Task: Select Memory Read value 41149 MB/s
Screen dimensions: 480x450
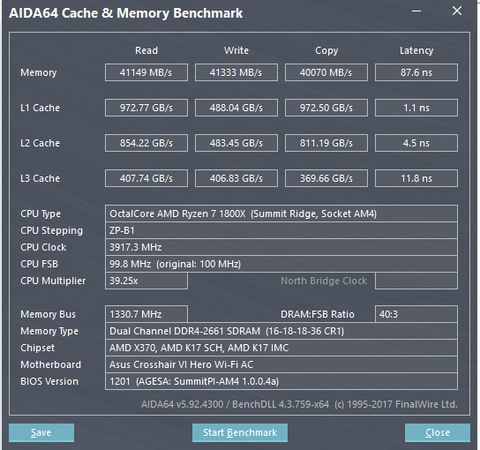Action: pos(146,72)
